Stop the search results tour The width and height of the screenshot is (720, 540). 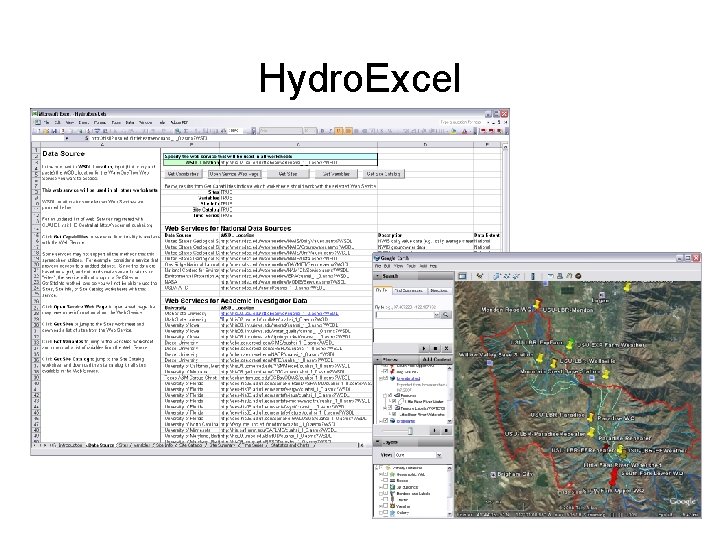pyautogui.click(x=435, y=349)
